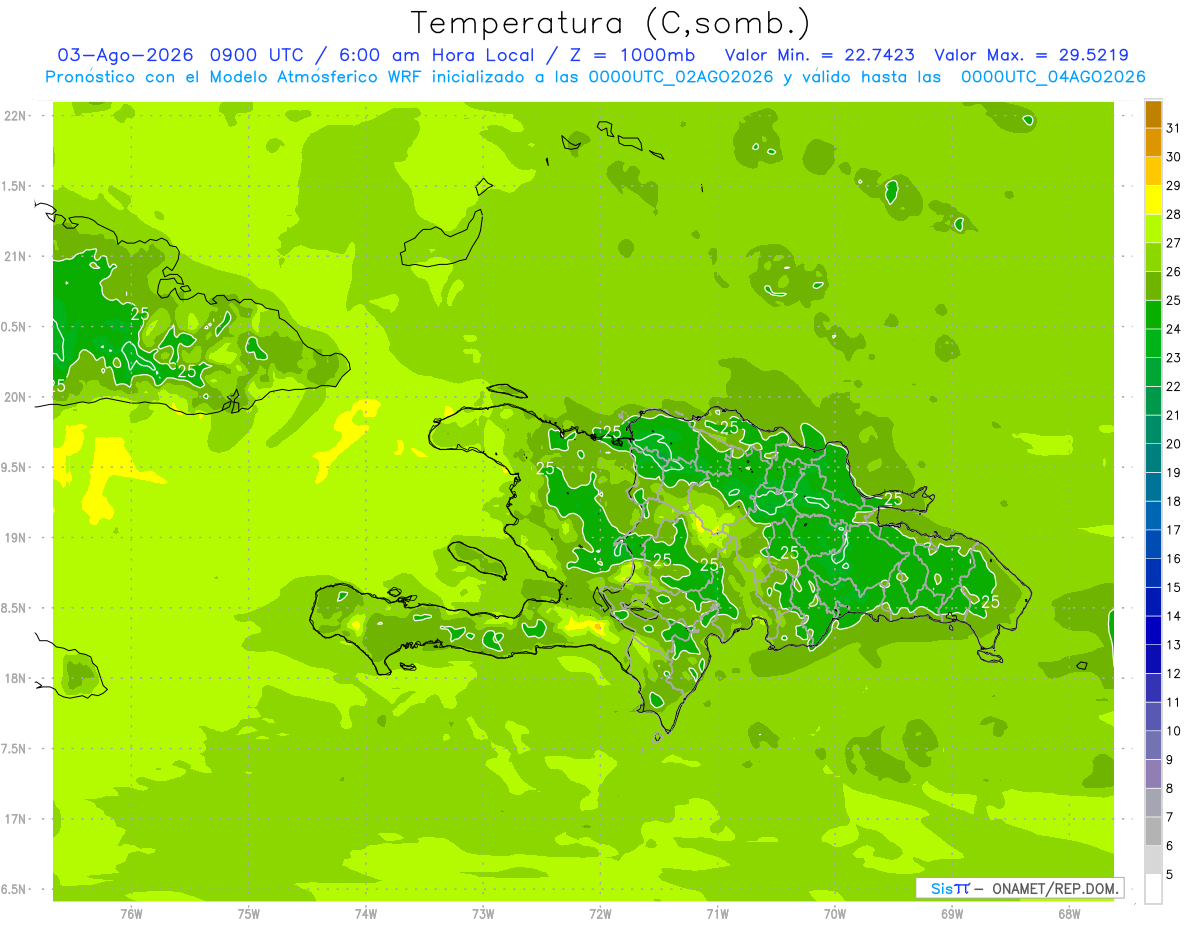The image size is (1200, 927).
Task: Pick the dark blue legend swatch between 13 and 14
Action: coord(1153,631)
